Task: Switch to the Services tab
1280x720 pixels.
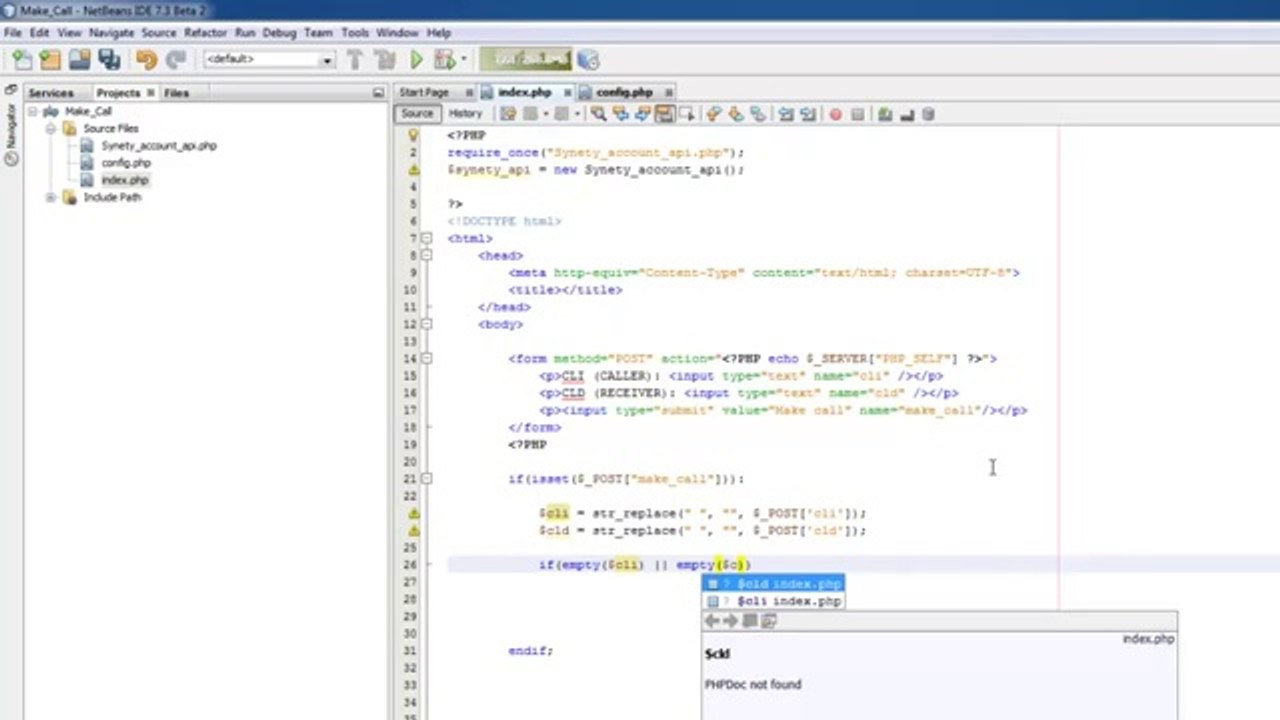Action: pyautogui.click(x=50, y=93)
